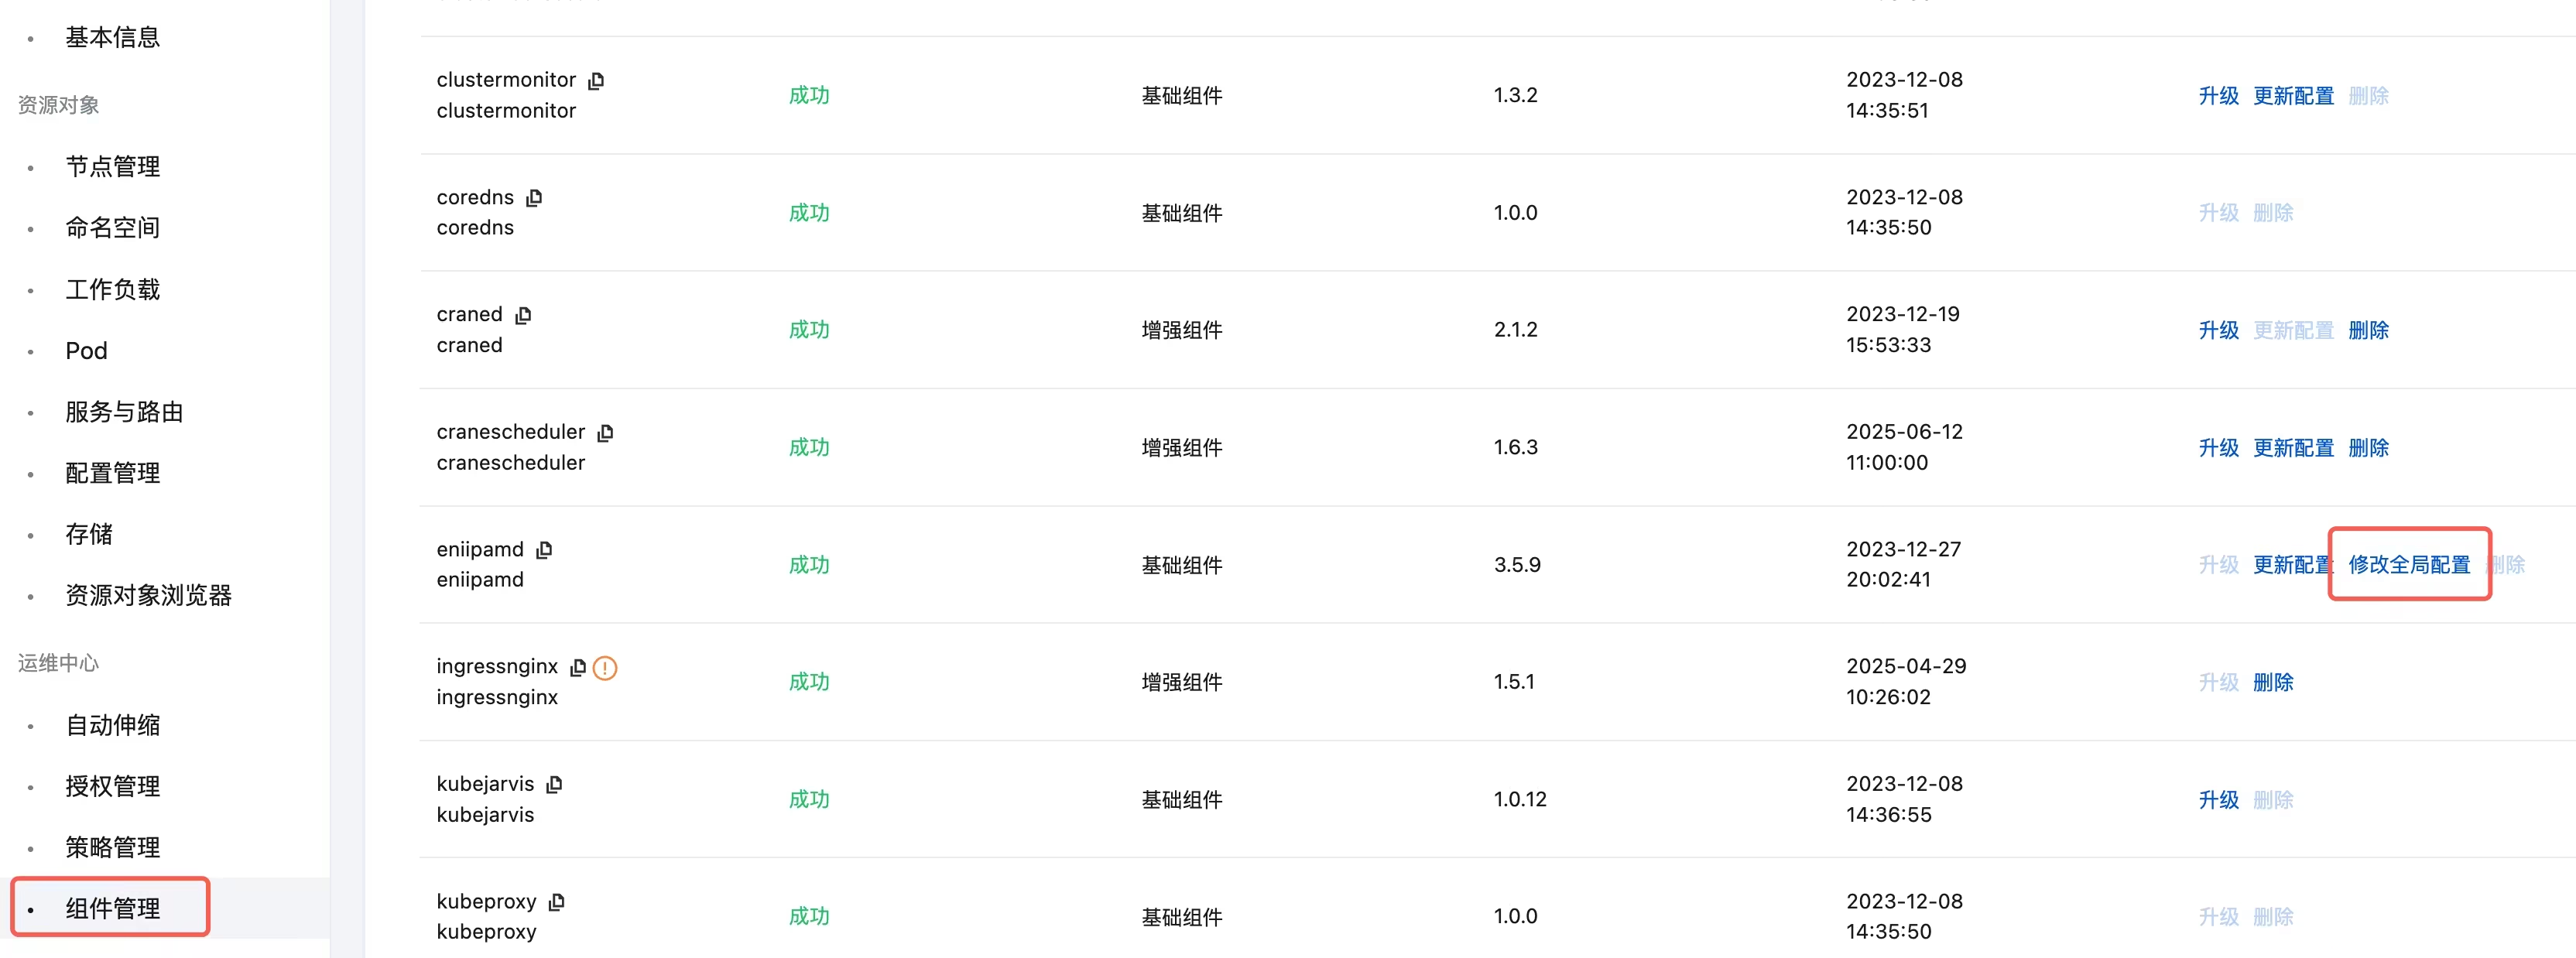
Task: Click 更新配置 for cranescheduler
Action: 2293,448
